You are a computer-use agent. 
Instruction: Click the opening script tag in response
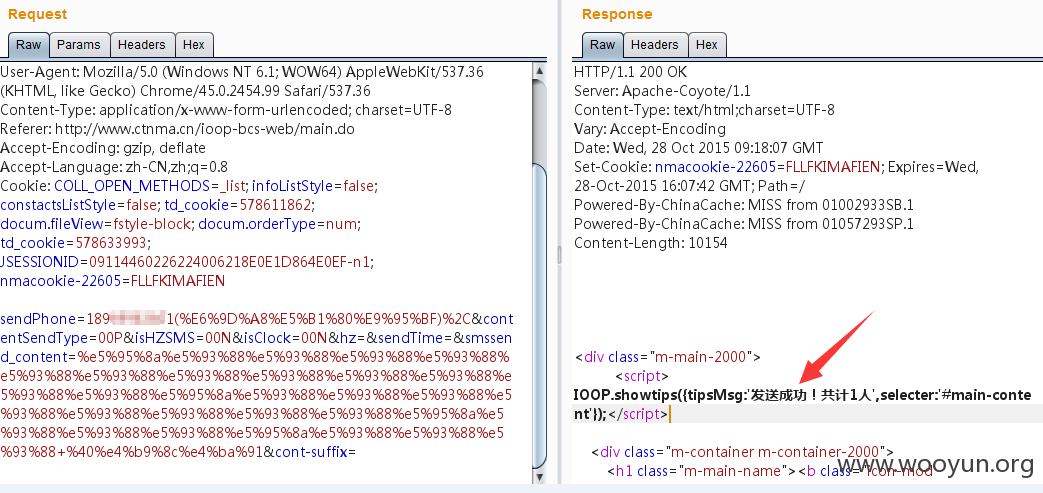point(642,376)
